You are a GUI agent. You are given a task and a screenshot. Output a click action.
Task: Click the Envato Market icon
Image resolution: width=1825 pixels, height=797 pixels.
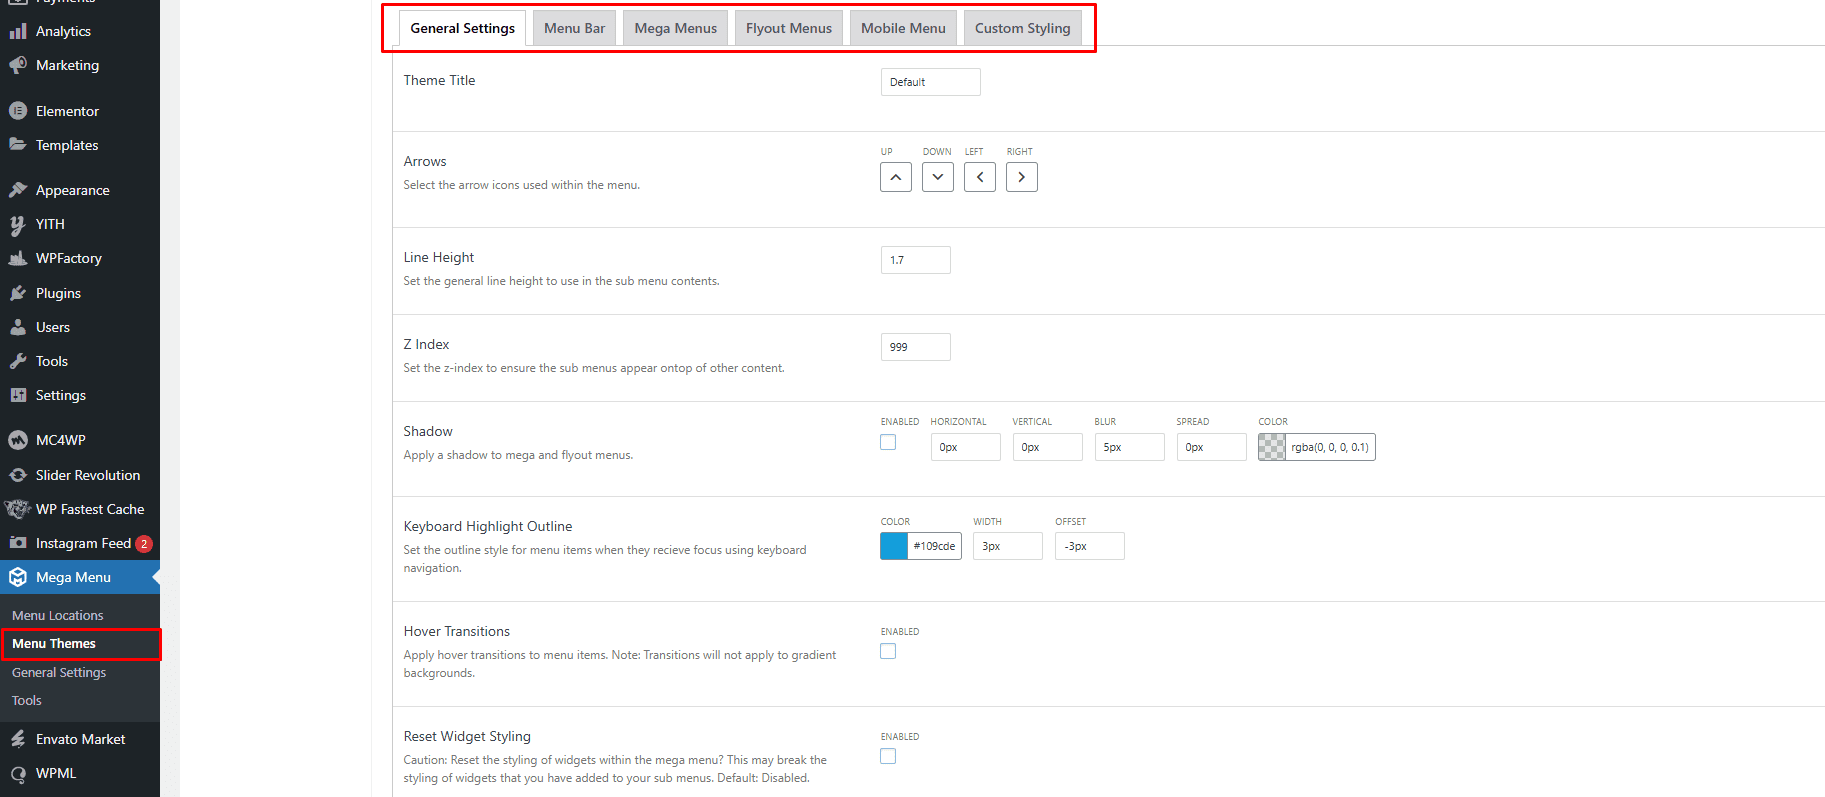pos(18,739)
